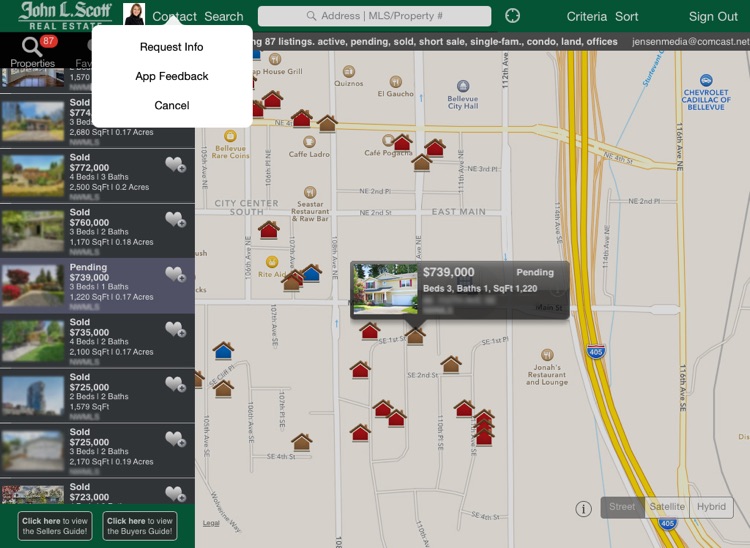Switch map to Street view
The image size is (750, 548).
tap(622, 507)
